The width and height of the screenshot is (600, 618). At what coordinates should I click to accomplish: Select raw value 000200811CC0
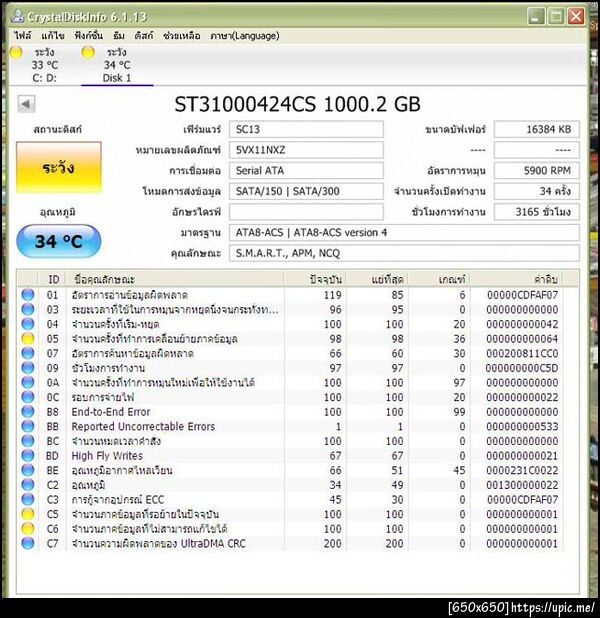click(x=522, y=353)
